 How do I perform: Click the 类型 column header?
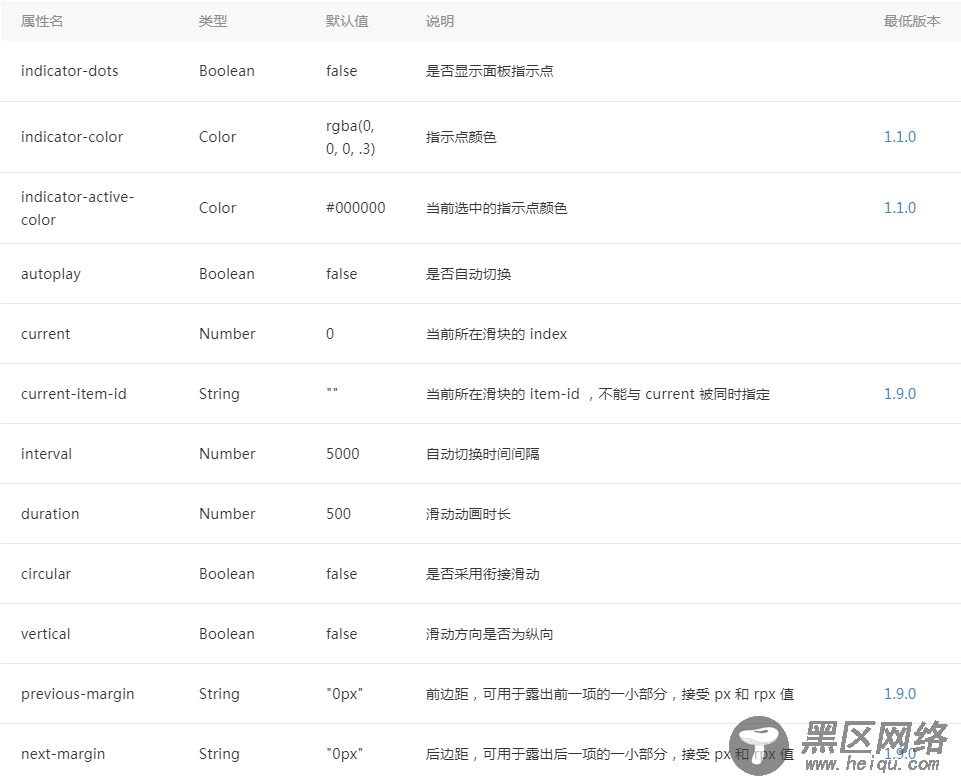click(x=213, y=21)
